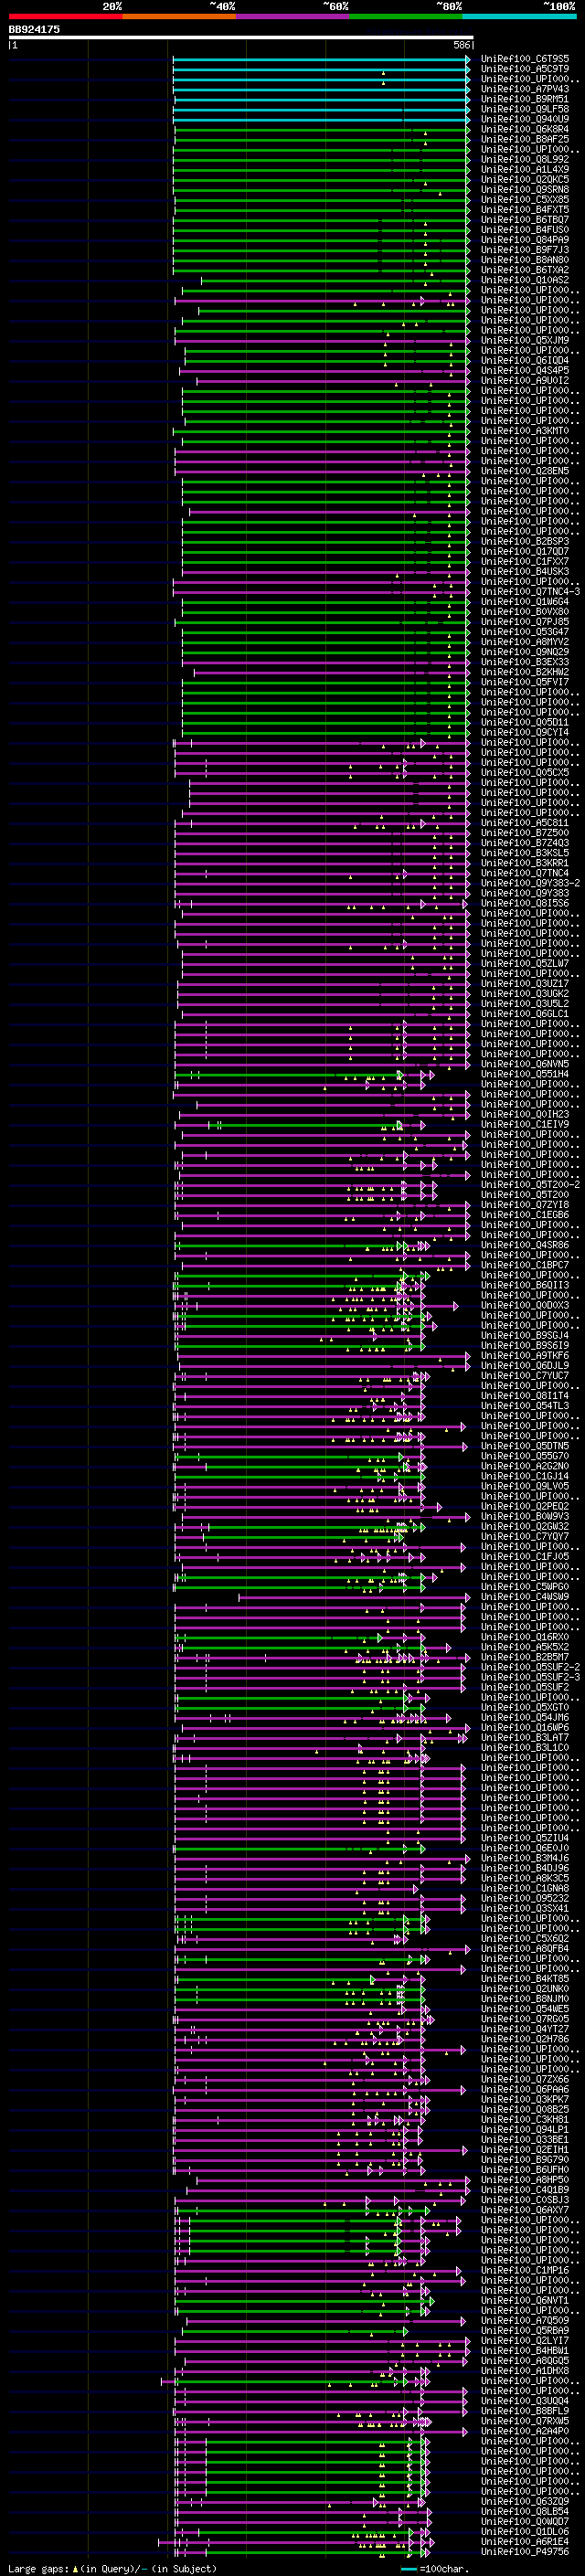
Task: Select label UniRef100_Q551H4
Action: pyautogui.click(x=525, y=1074)
